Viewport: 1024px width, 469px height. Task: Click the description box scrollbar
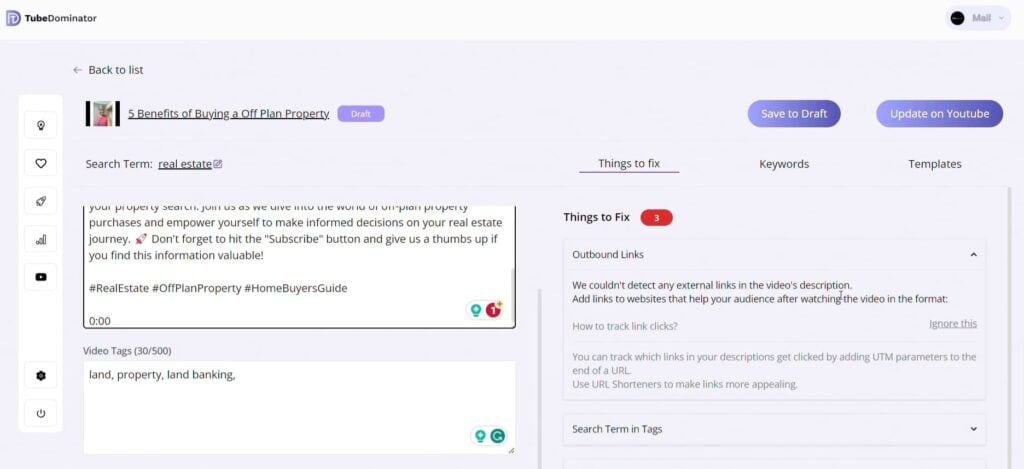[513, 295]
